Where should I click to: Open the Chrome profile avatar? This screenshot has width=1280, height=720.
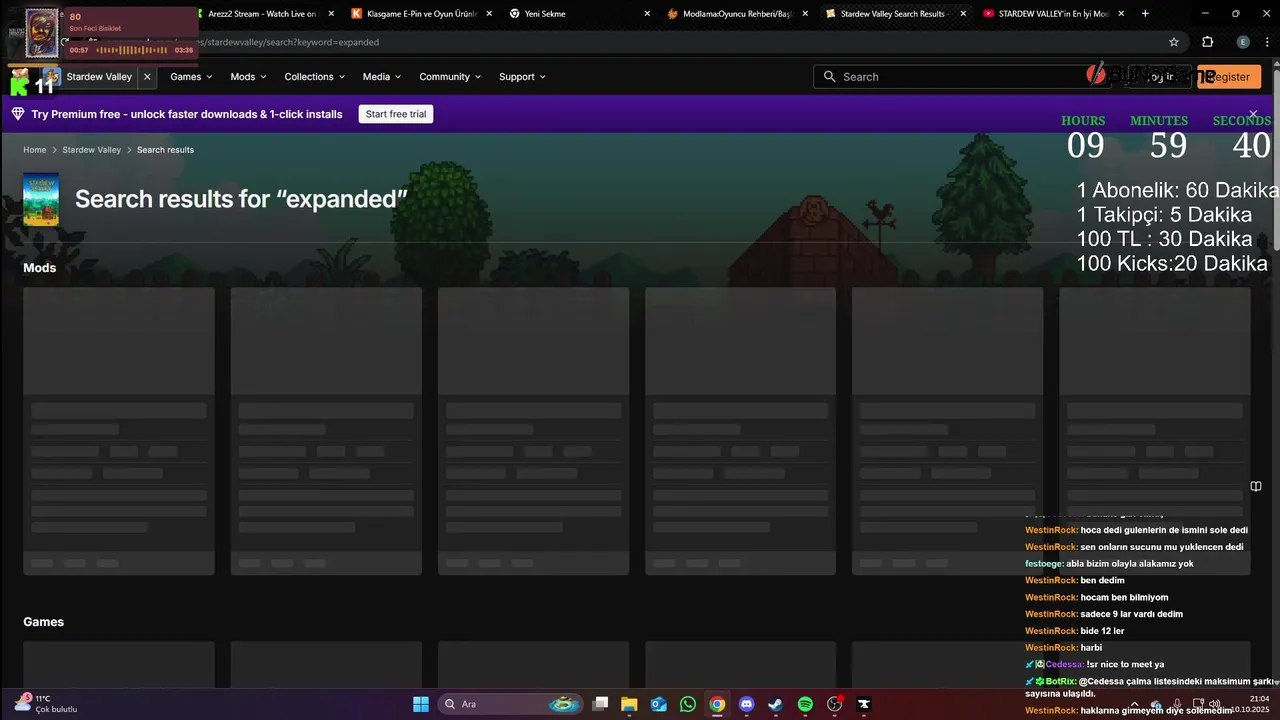click(x=1243, y=42)
